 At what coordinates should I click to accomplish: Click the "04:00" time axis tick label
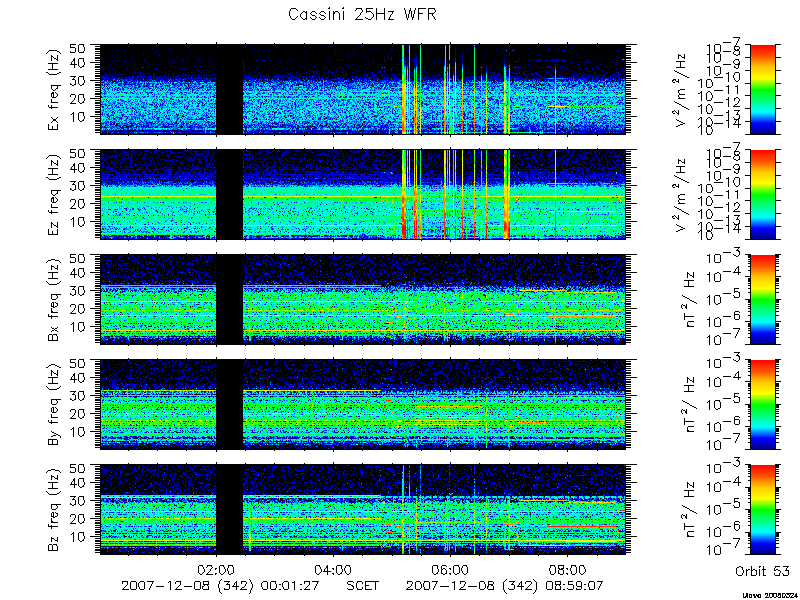tap(334, 569)
